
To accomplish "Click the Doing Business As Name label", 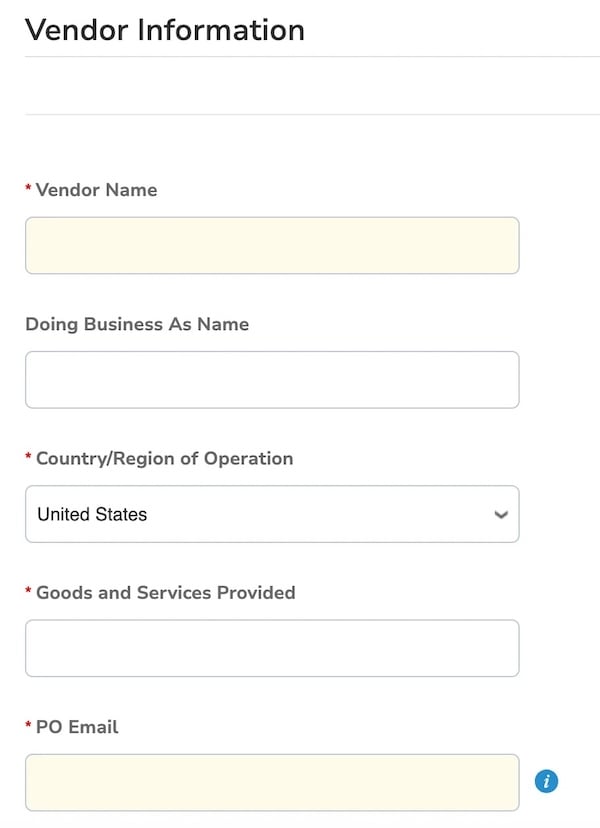I will [137, 324].
